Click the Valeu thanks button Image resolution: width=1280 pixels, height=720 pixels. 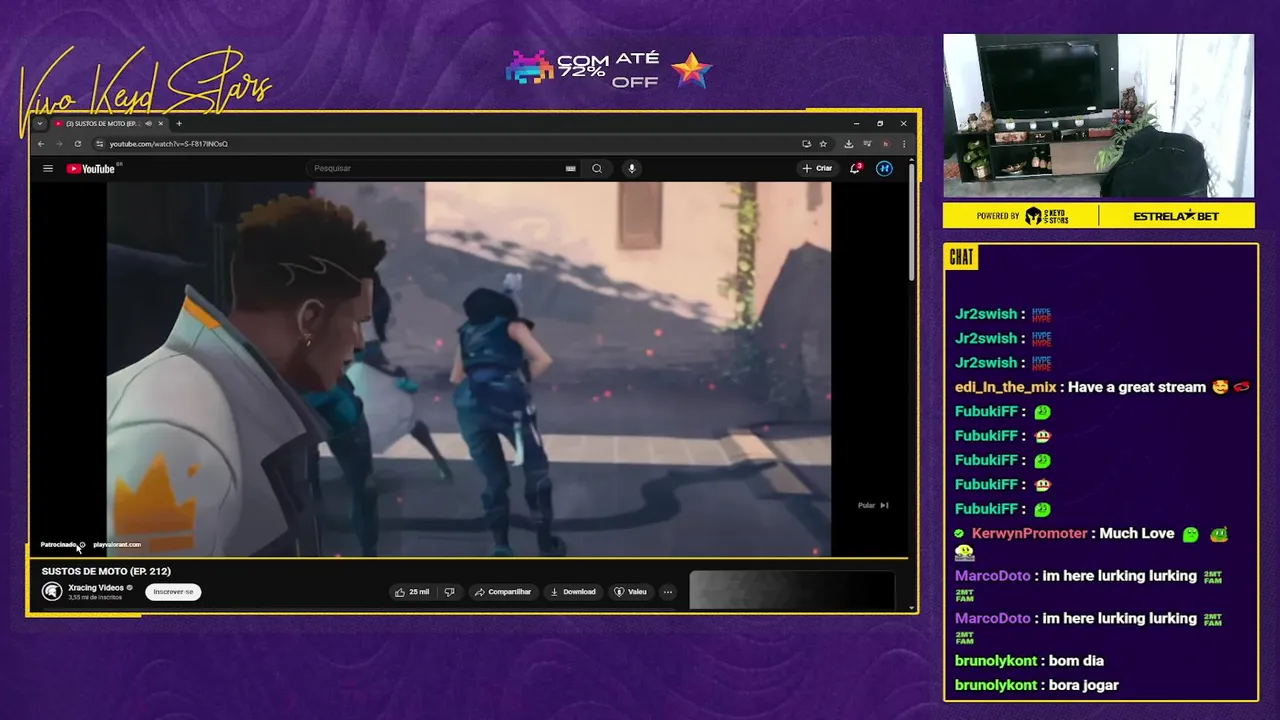click(x=630, y=592)
